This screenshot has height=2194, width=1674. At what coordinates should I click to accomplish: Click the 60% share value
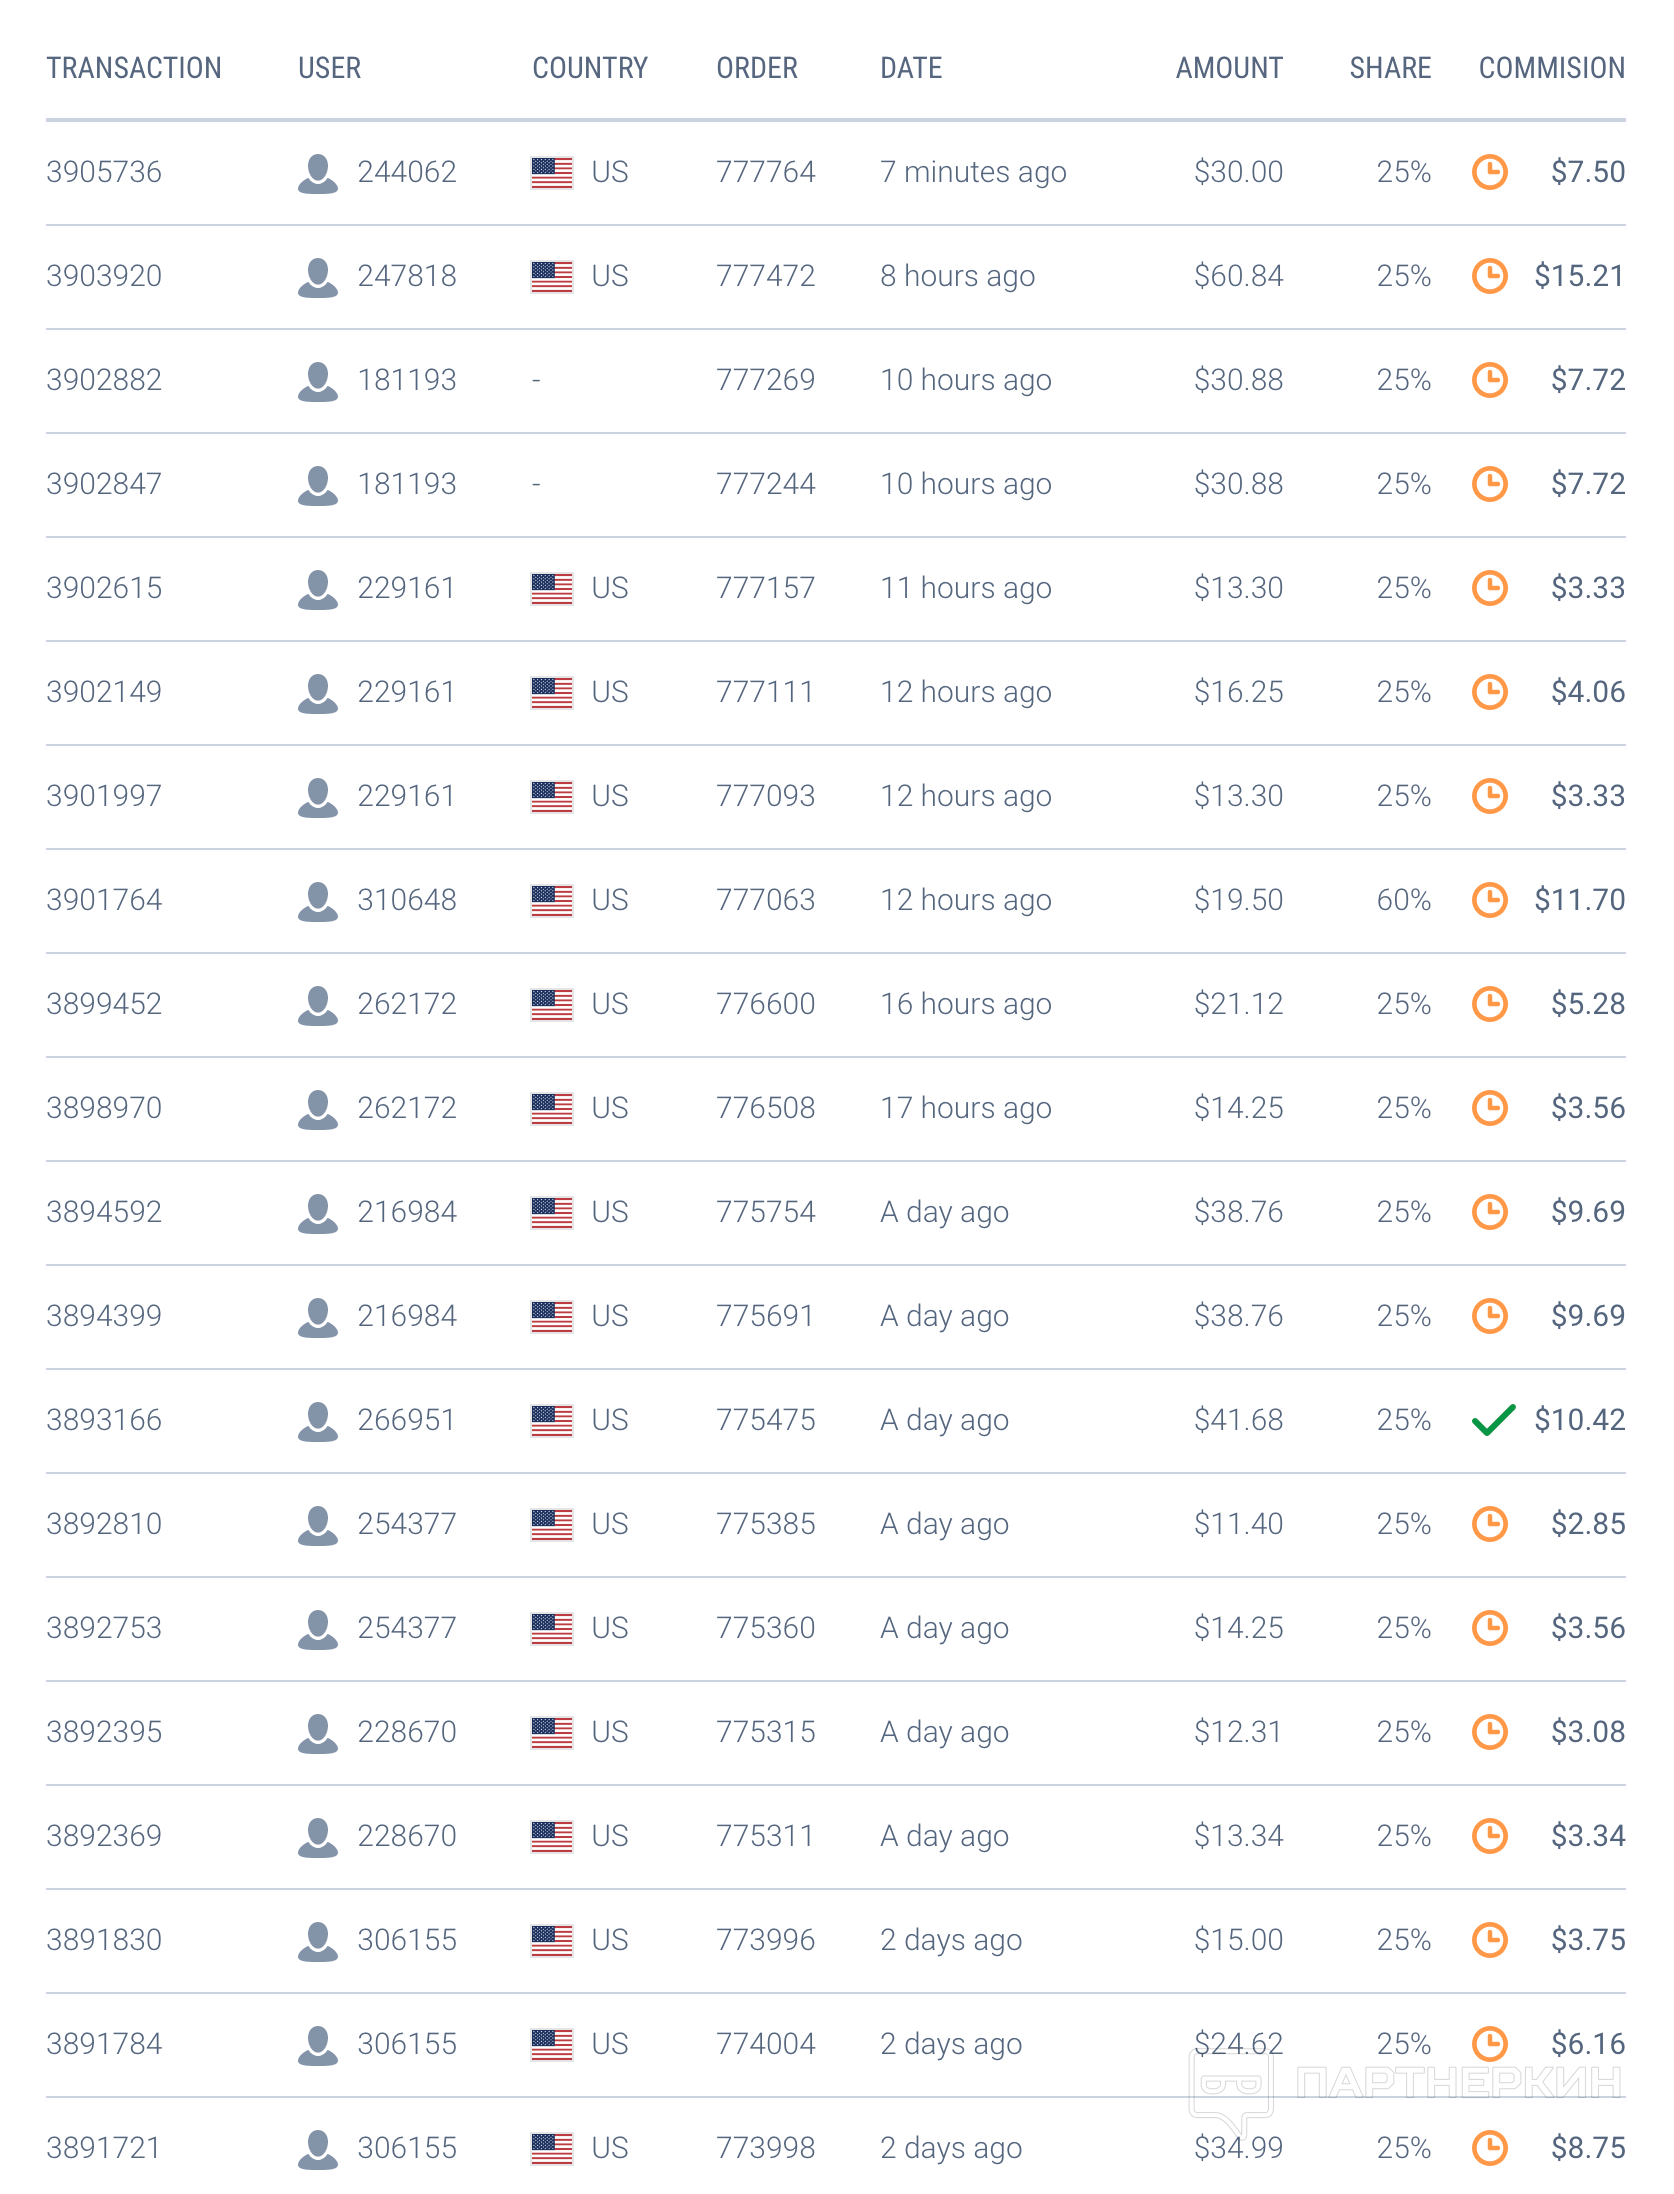[1404, 900]
